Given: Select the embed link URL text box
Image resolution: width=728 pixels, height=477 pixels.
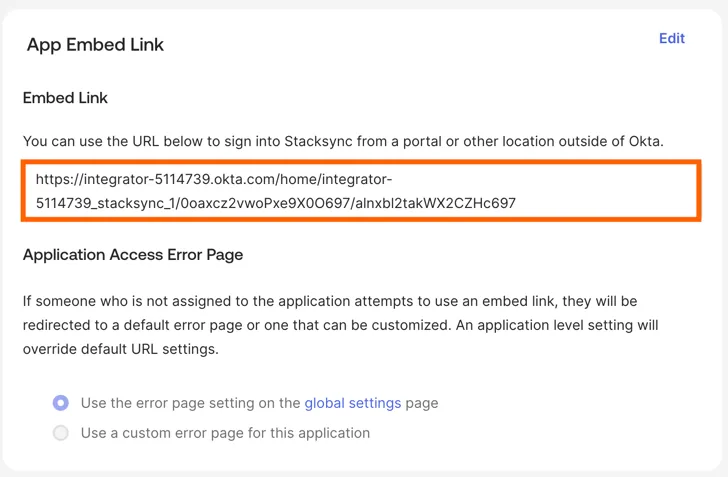Looking at the screenshot, I should 361,191.
